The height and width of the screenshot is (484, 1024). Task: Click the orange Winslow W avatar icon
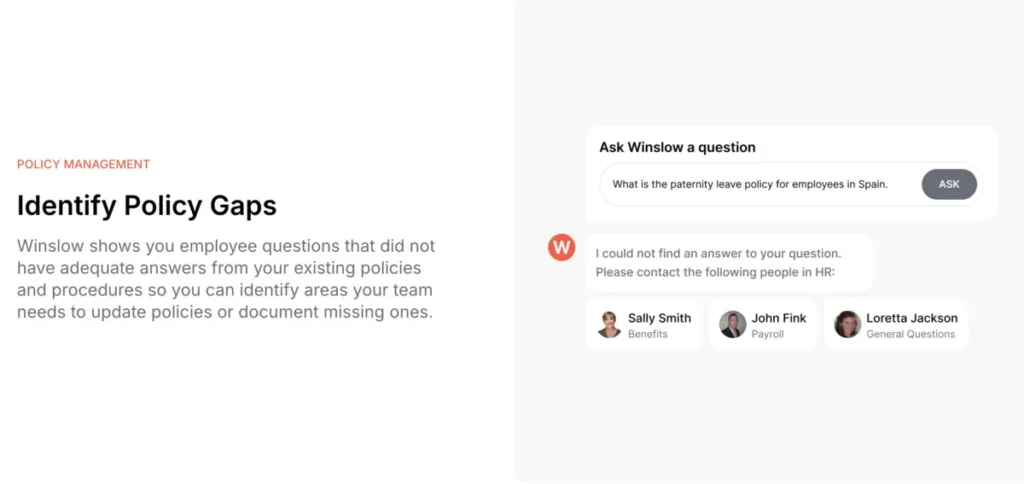(562, 247)
